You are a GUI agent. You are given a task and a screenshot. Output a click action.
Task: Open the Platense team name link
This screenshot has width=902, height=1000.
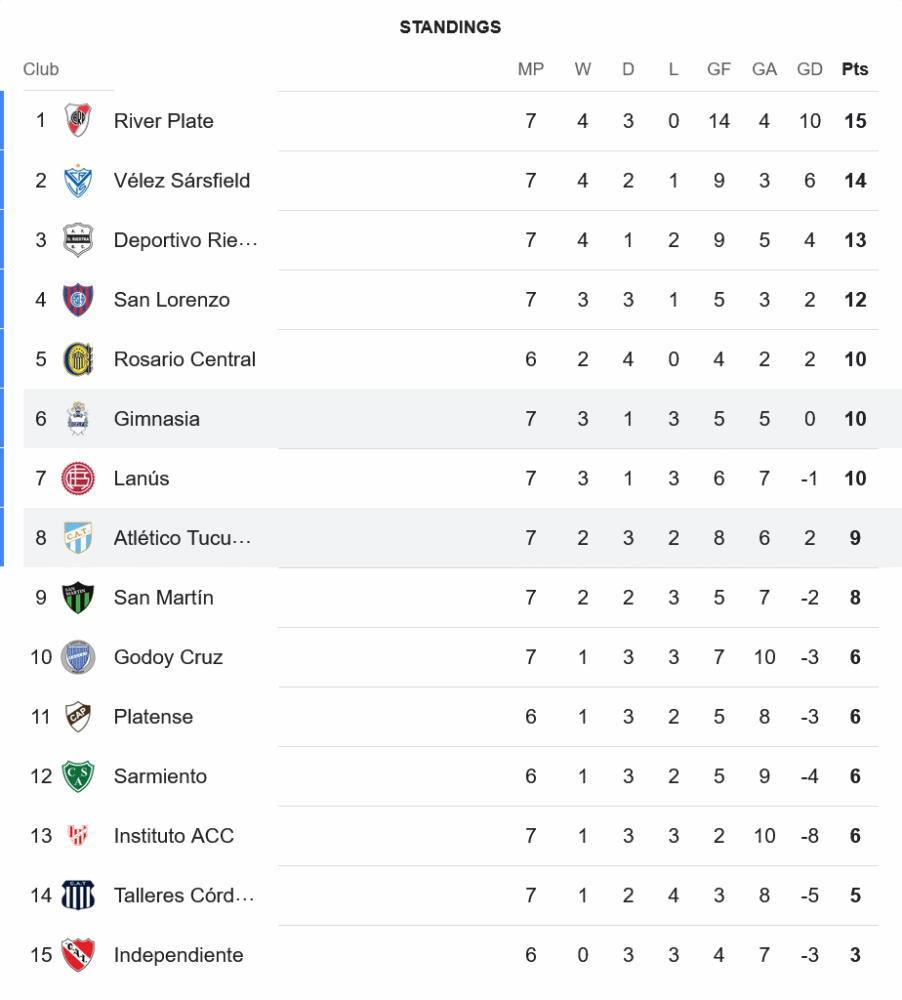point(153,717)
